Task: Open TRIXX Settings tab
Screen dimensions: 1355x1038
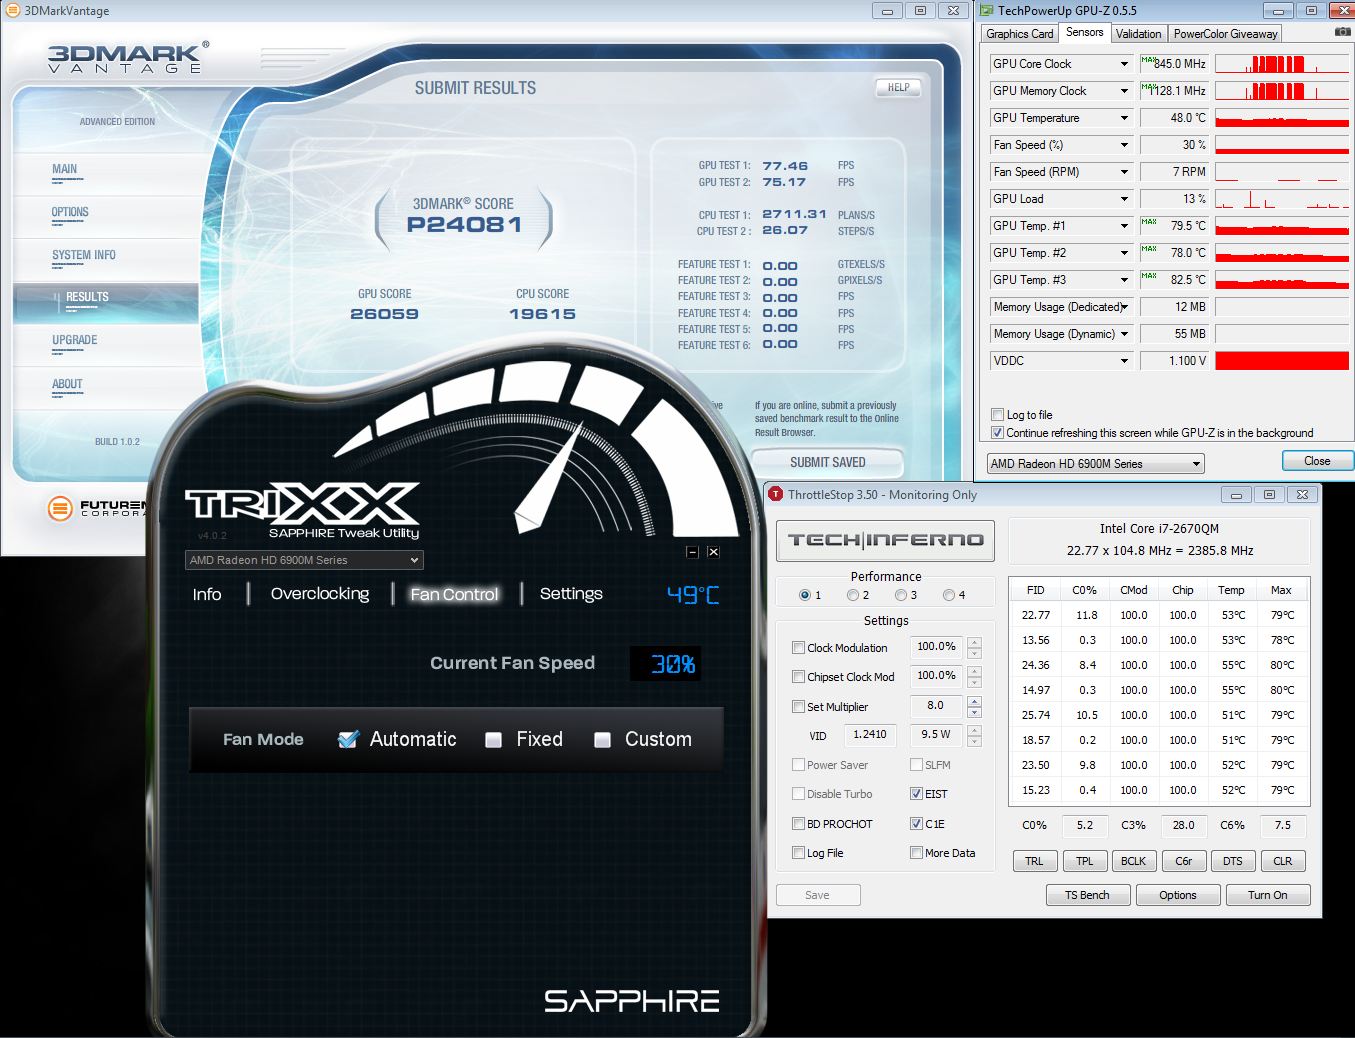Action: [x=571, y=594]
